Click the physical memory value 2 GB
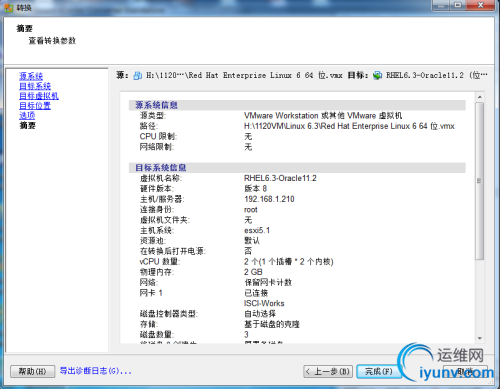Image resolution: width=500 pixels, height=389 pixels. 253,272
